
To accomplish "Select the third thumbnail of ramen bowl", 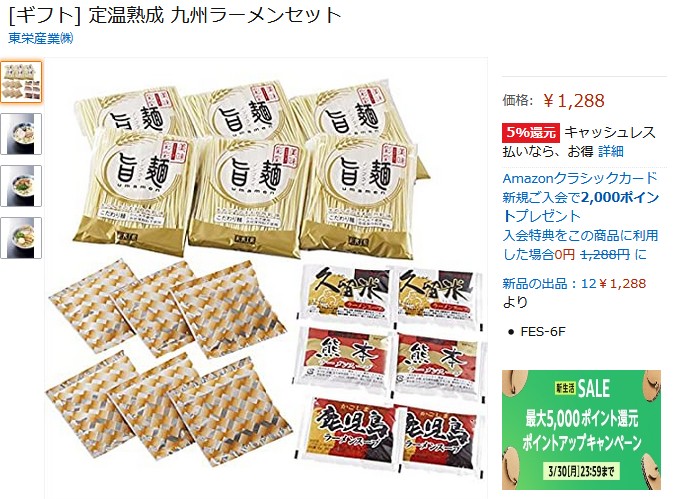I will [21, 186].
